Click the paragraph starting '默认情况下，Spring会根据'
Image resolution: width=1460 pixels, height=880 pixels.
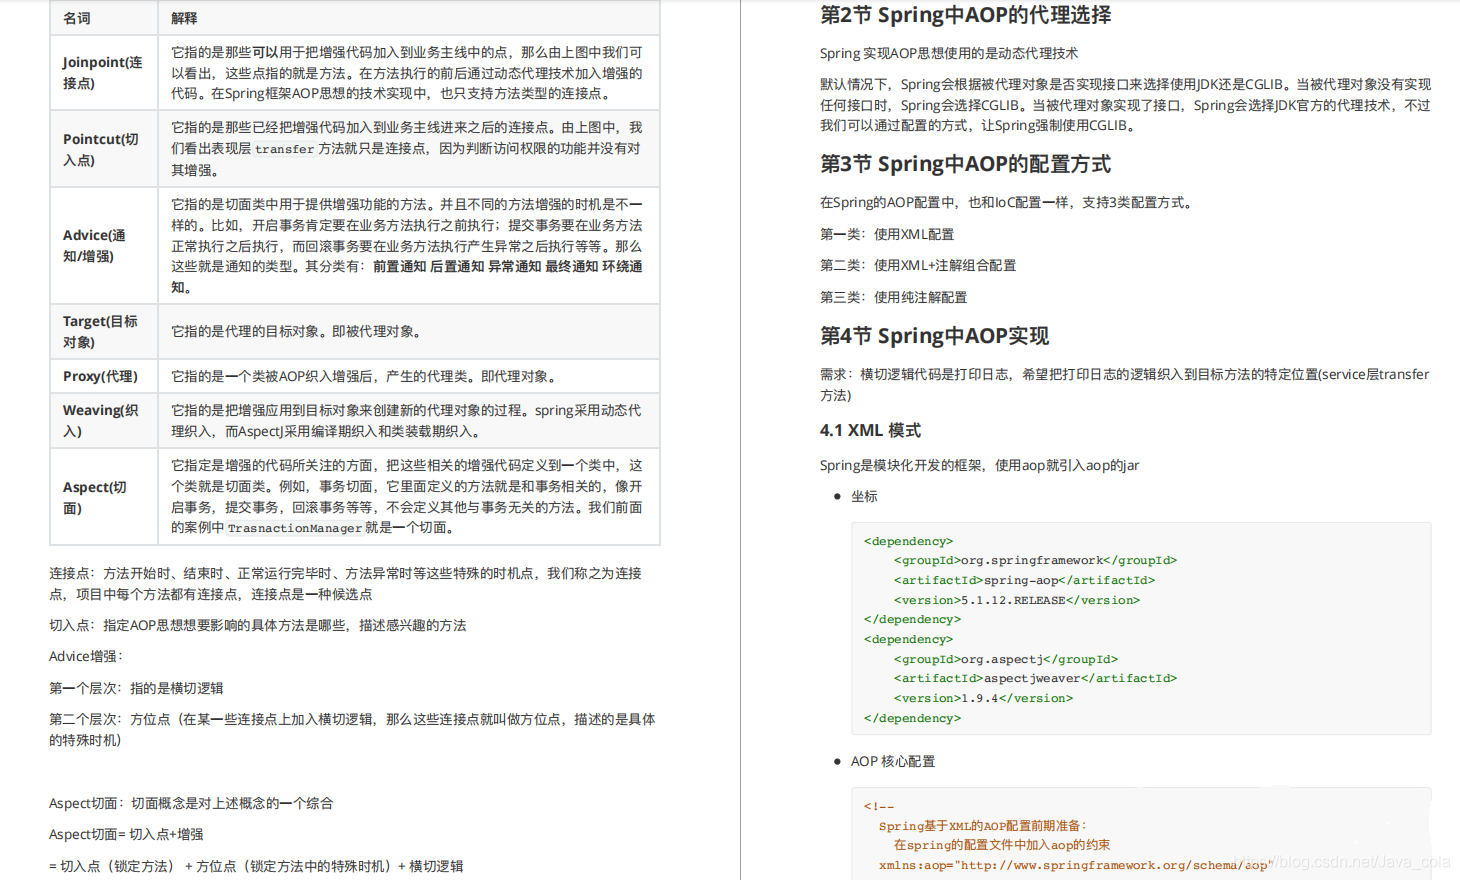(x=1125, y=105)
